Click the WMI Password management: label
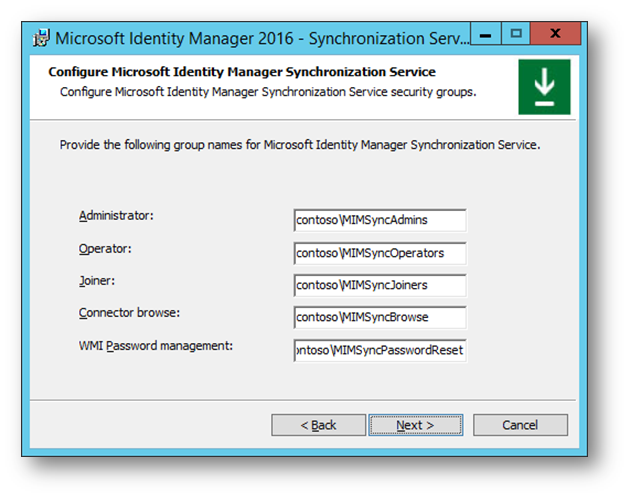630x499 pixels. click(156, 346)
